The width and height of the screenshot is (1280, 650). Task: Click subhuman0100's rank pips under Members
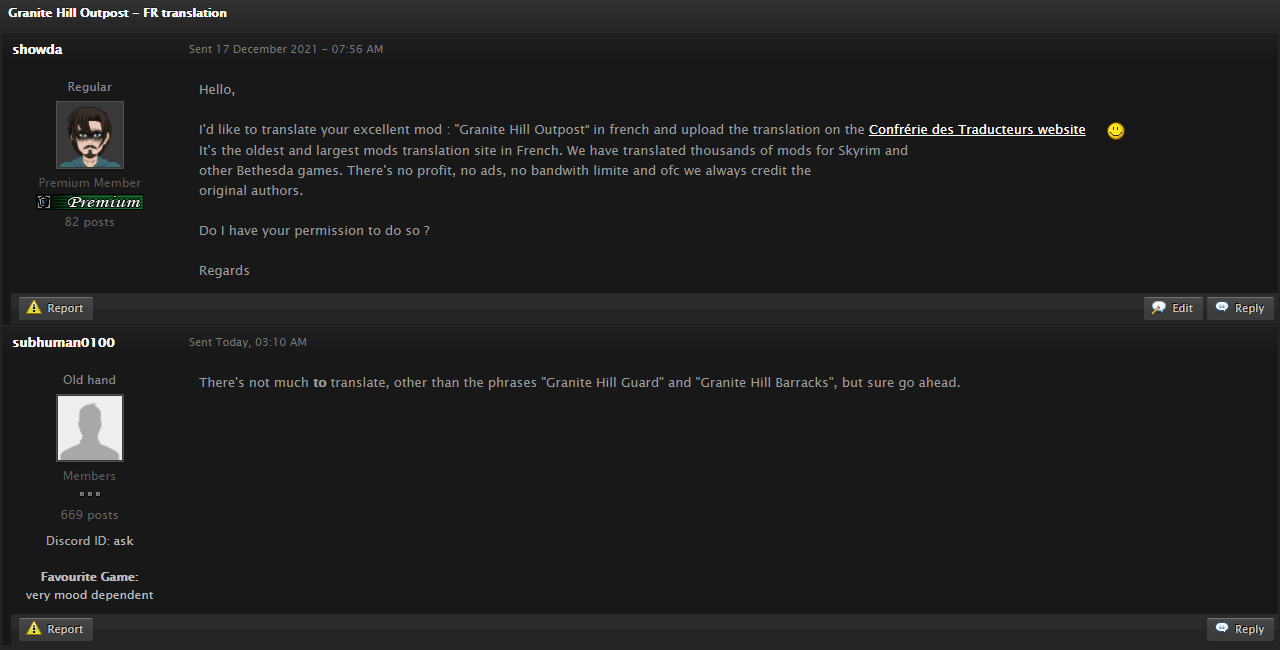coord(90,494)
